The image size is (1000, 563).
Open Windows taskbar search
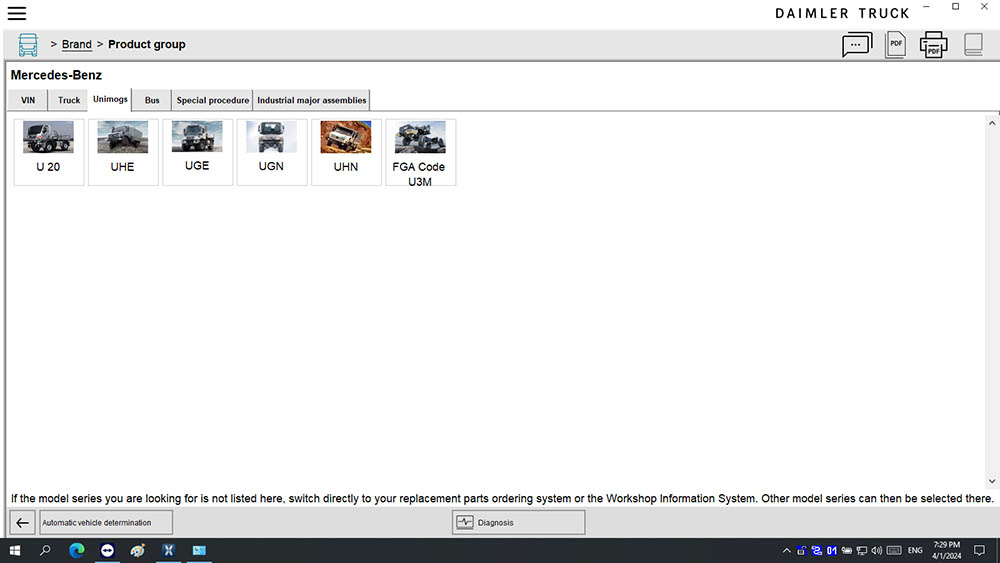point(45,550)
